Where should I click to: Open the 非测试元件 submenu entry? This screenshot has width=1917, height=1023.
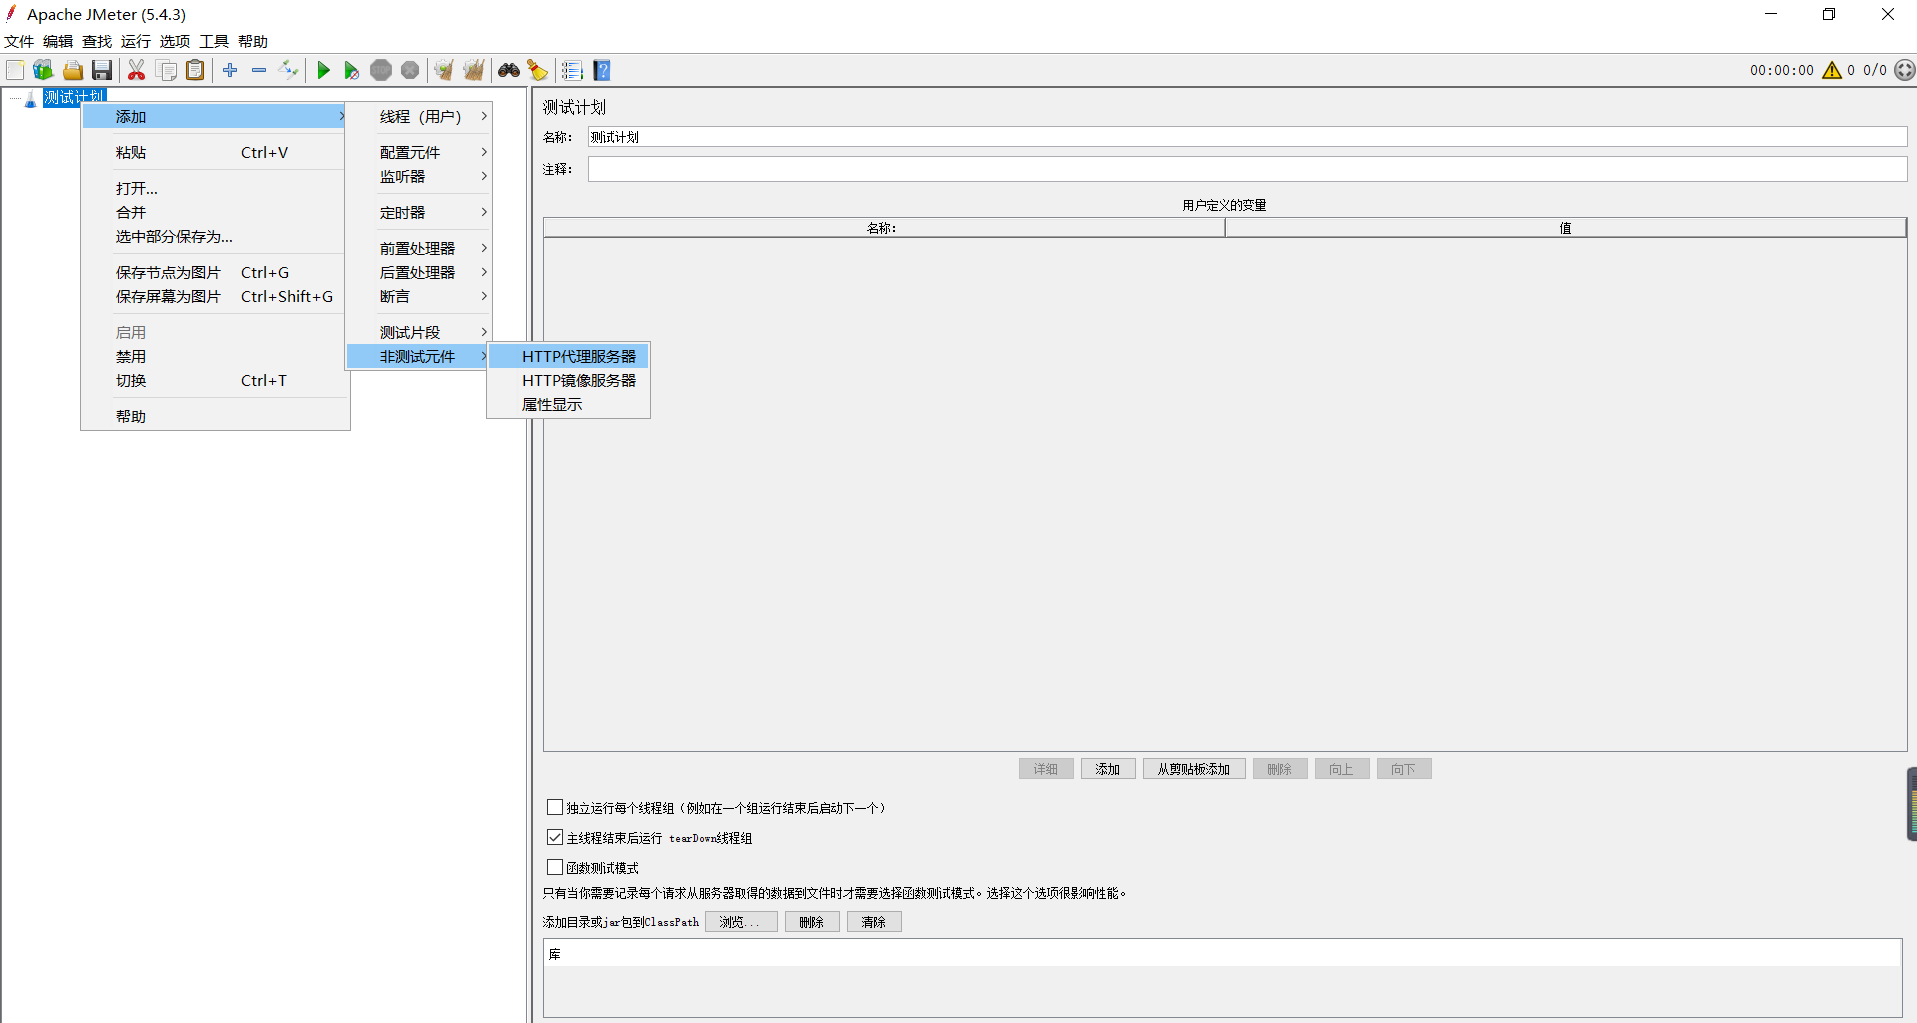click(419, 356)
